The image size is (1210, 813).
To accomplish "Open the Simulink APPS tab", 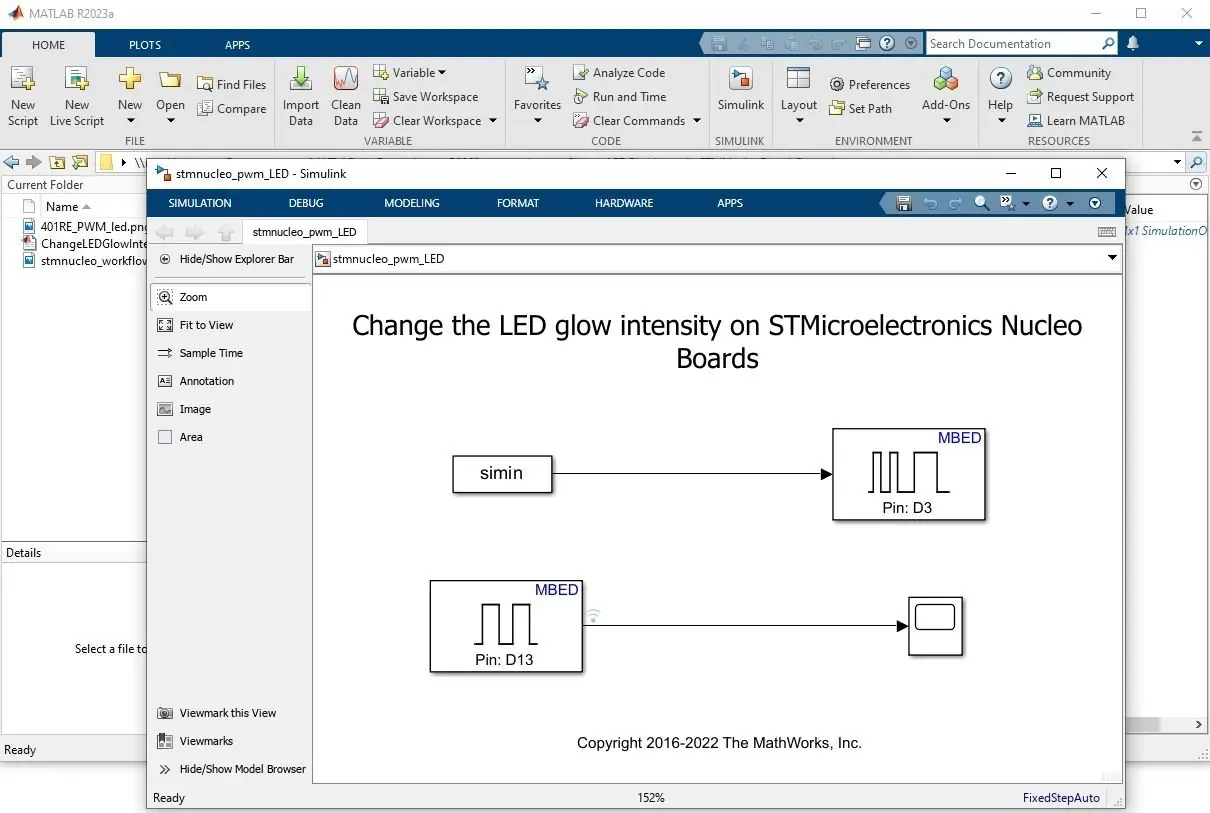I will click(x=730, y=203).
